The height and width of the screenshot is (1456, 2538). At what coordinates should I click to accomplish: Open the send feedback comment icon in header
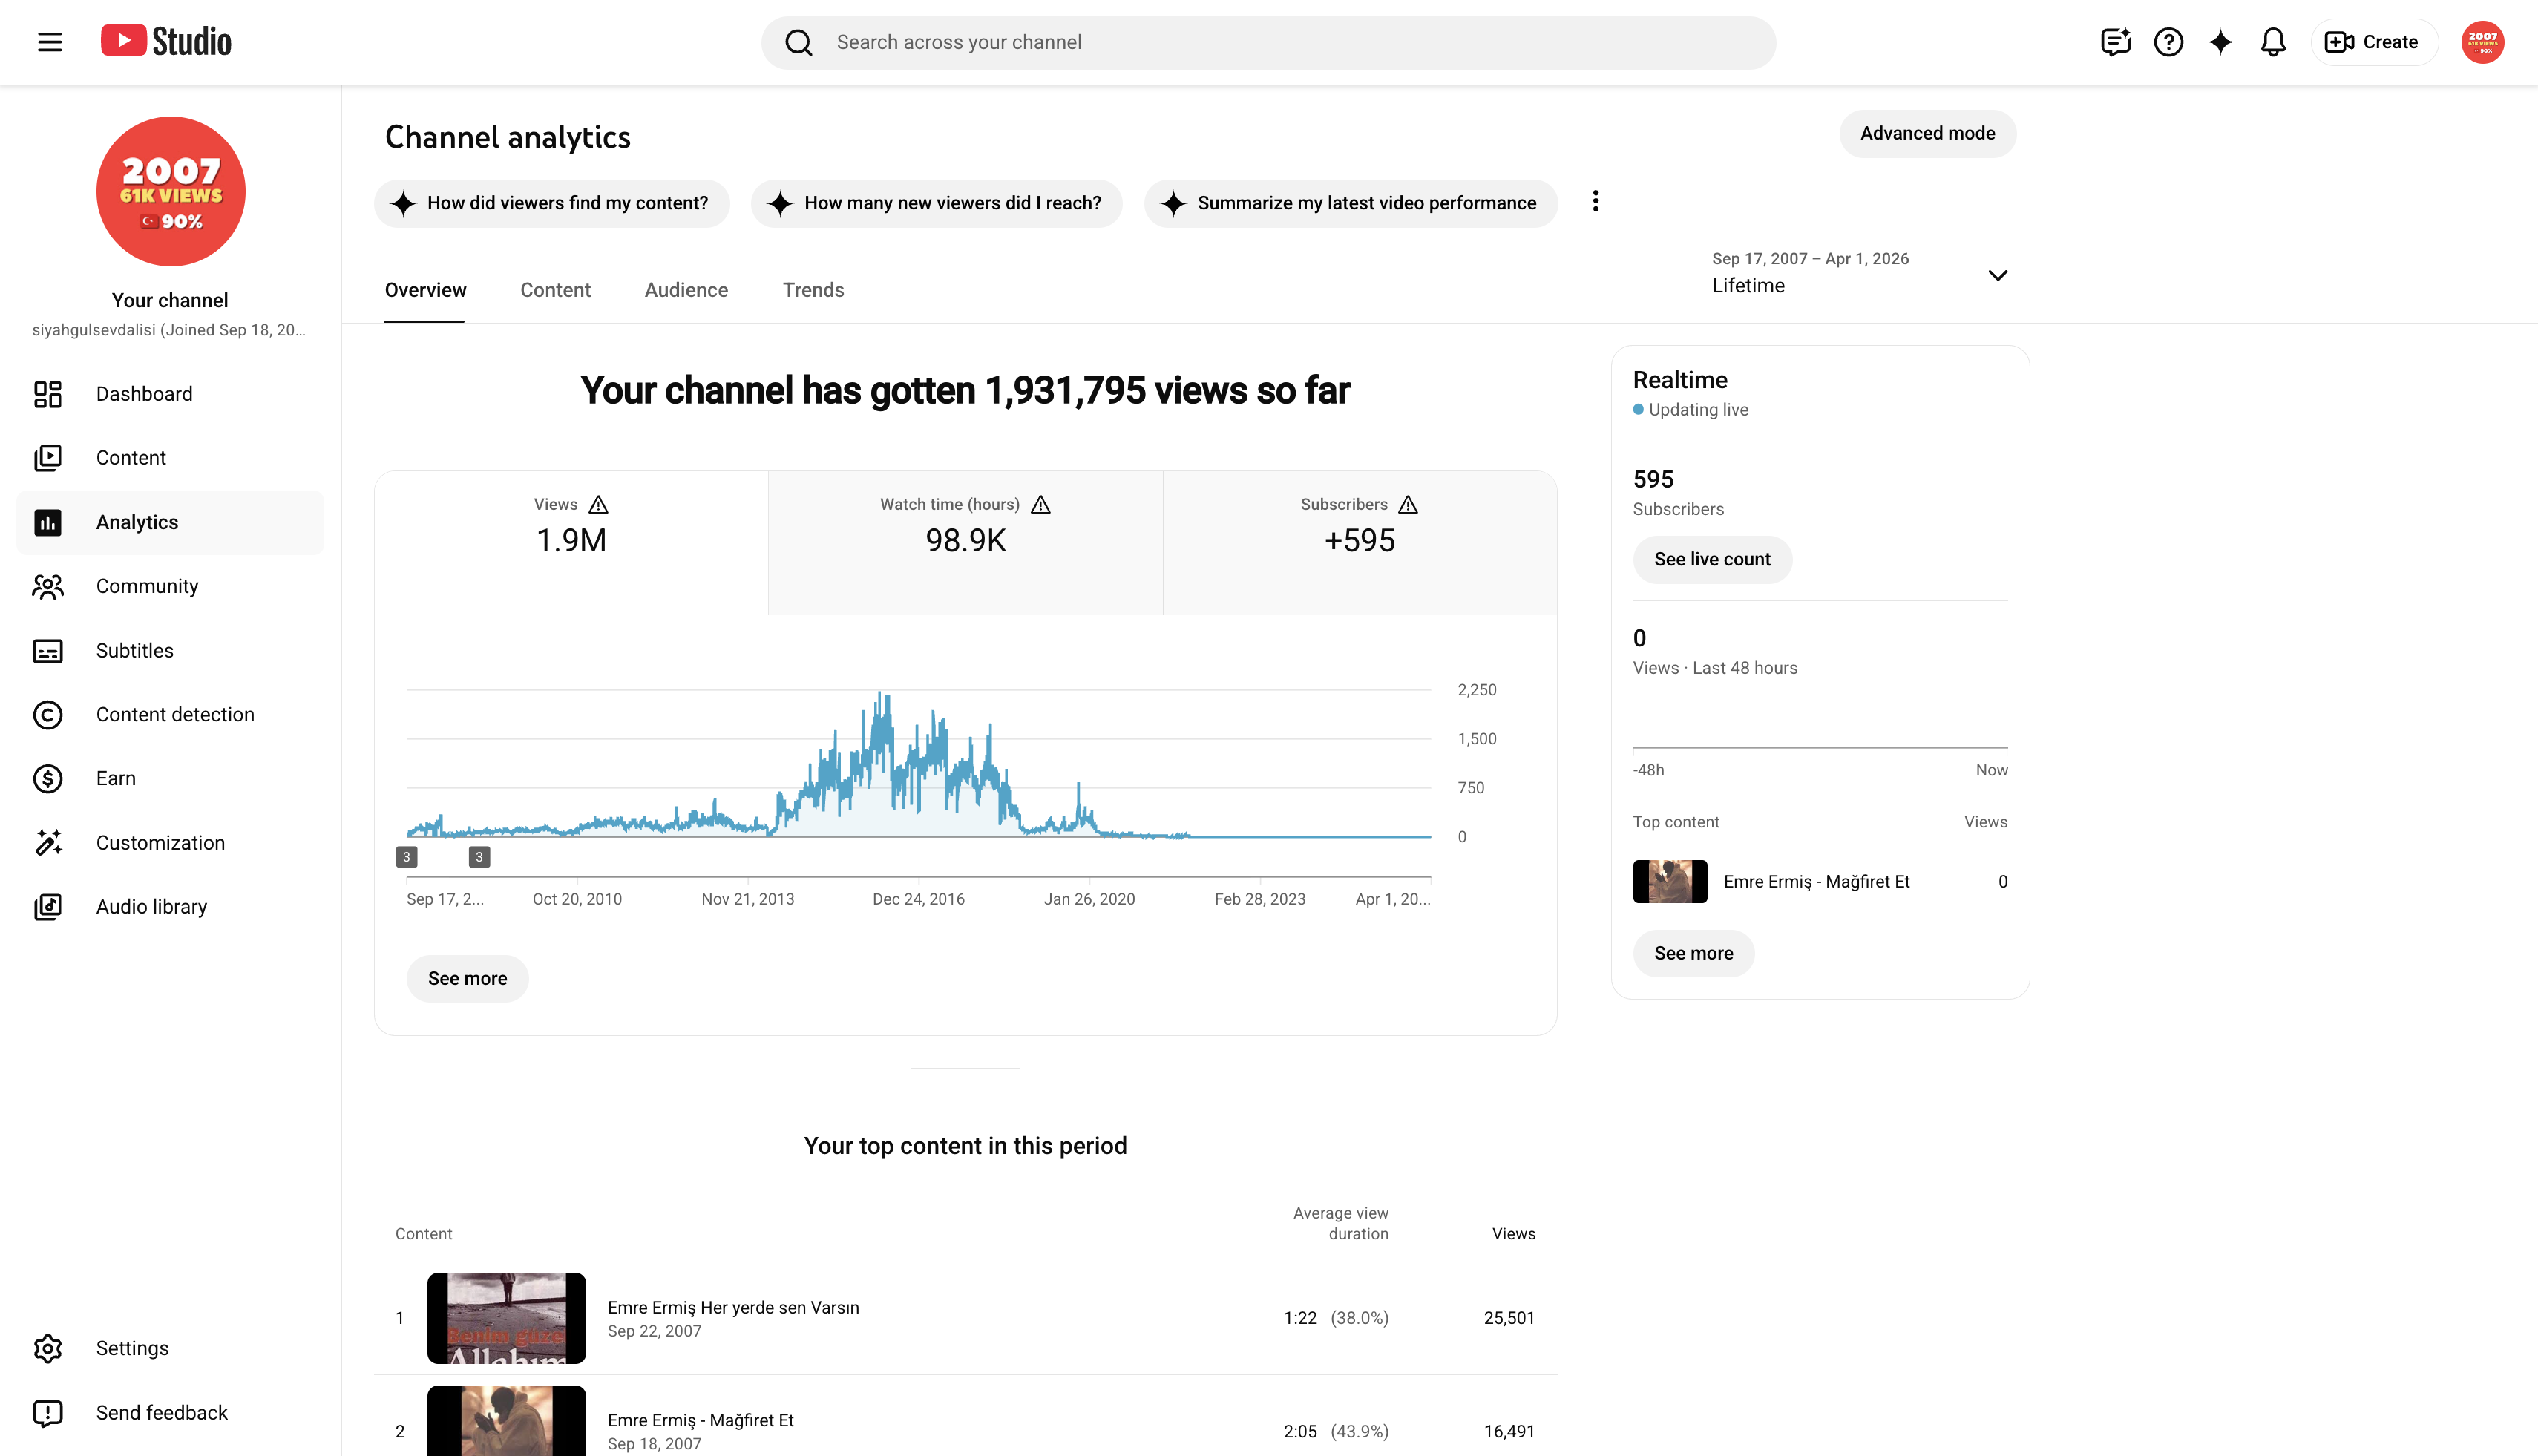(x=2115, y=42)
